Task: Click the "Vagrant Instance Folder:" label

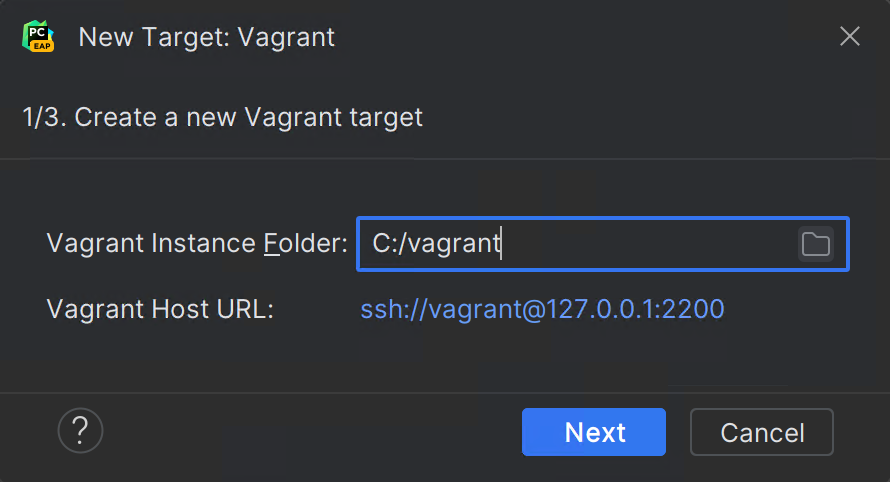Action: click(197, 244)
